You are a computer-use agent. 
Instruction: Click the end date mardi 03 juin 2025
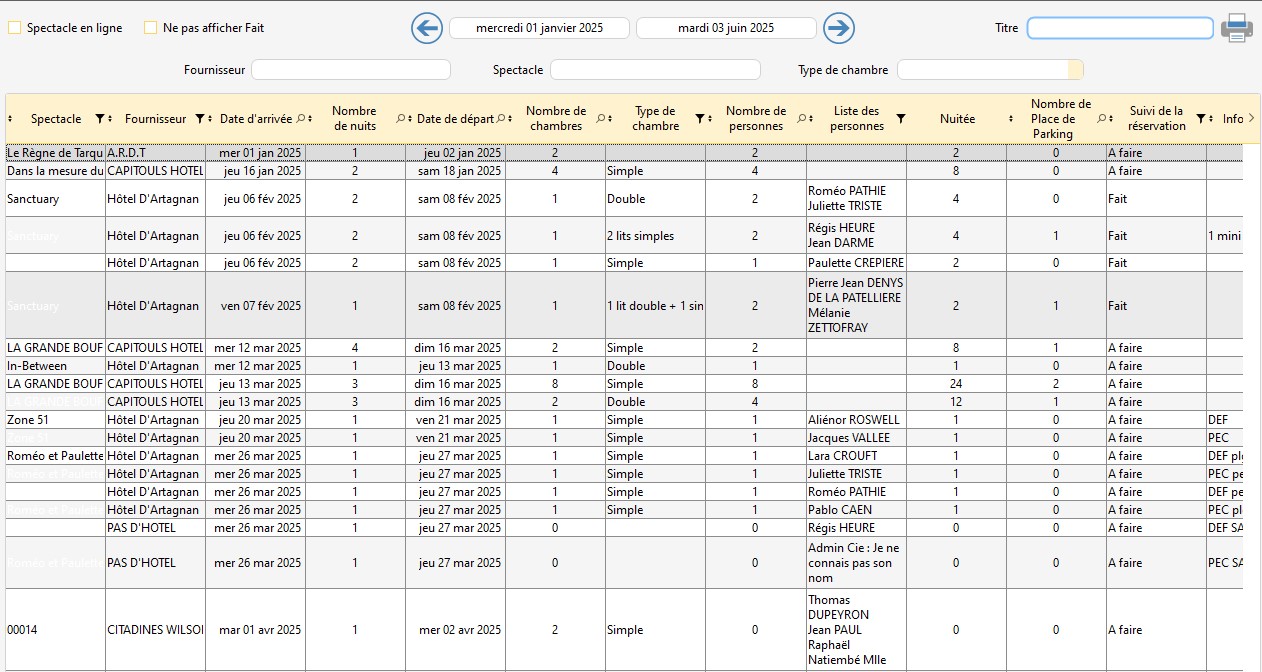726,28
